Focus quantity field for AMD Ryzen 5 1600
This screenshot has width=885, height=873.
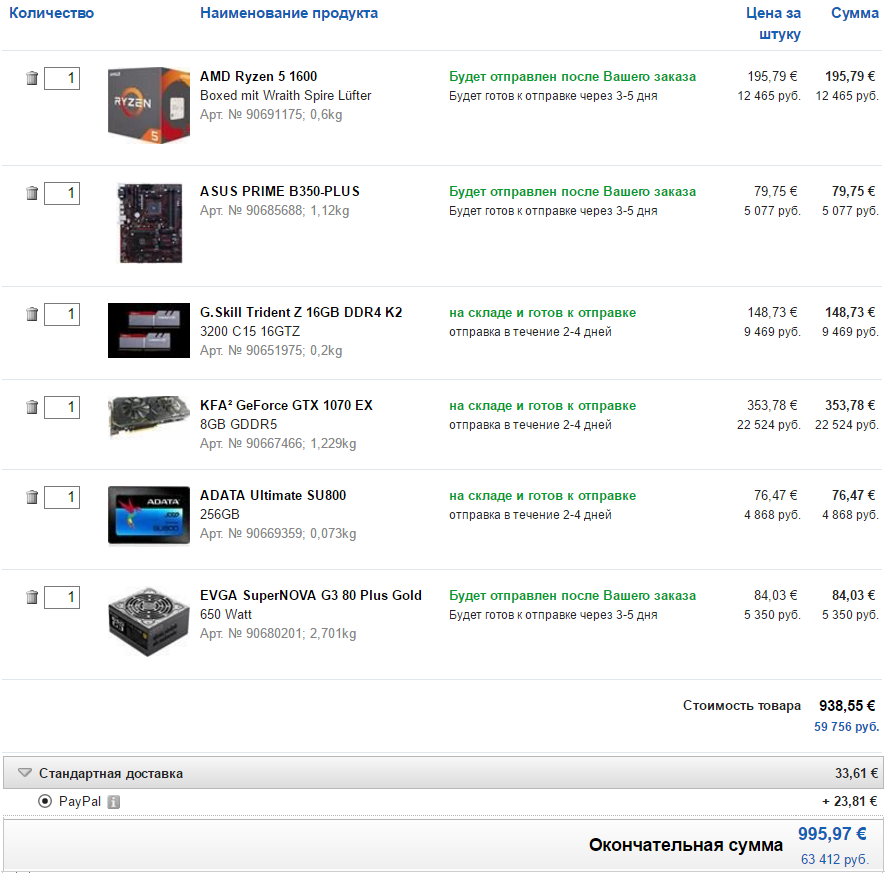point(62,78)
